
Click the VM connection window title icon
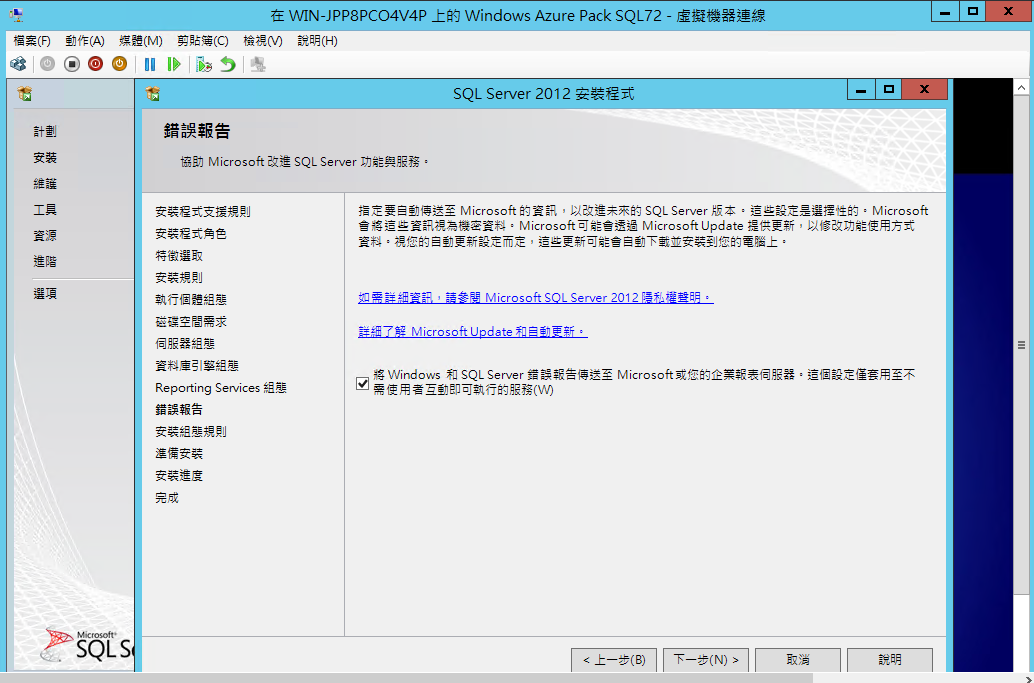click(x=16, y=14)
